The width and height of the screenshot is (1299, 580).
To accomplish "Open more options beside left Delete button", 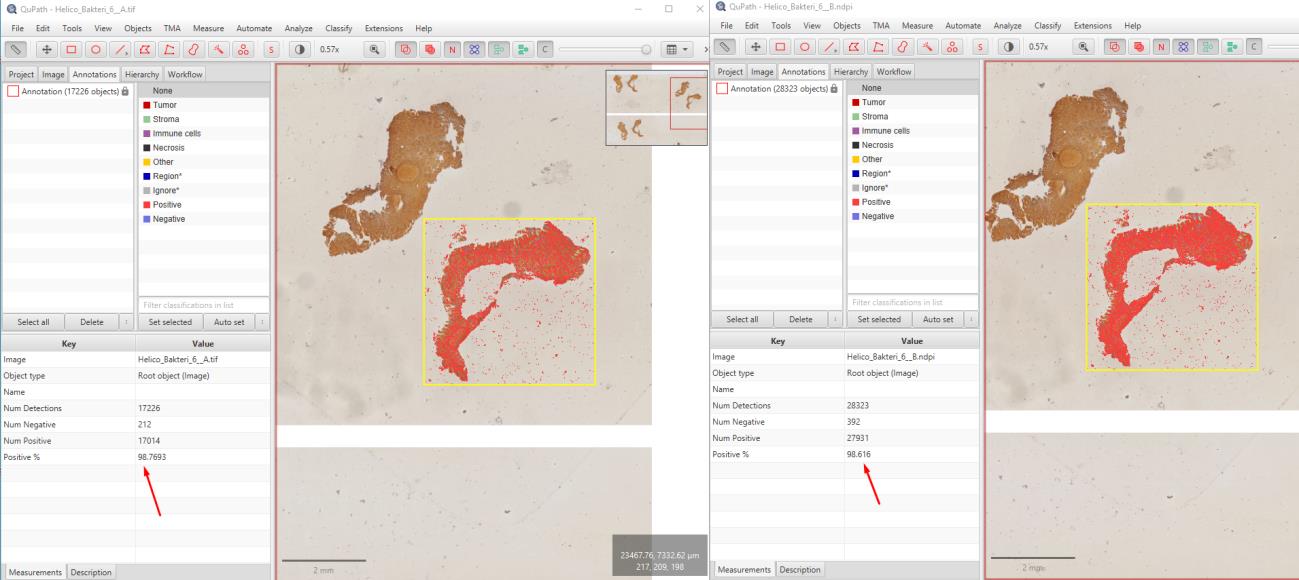I will coord(126,321).
